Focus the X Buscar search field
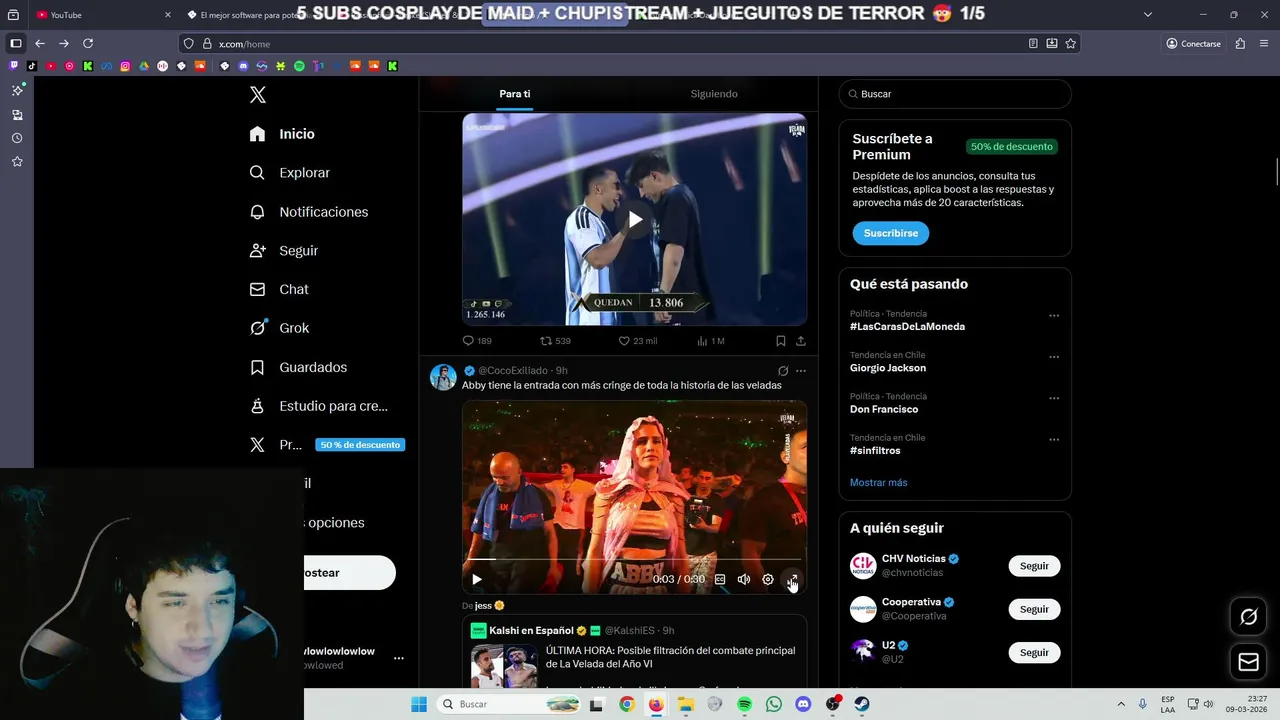1280x720 pixels. tap(955, 94)
